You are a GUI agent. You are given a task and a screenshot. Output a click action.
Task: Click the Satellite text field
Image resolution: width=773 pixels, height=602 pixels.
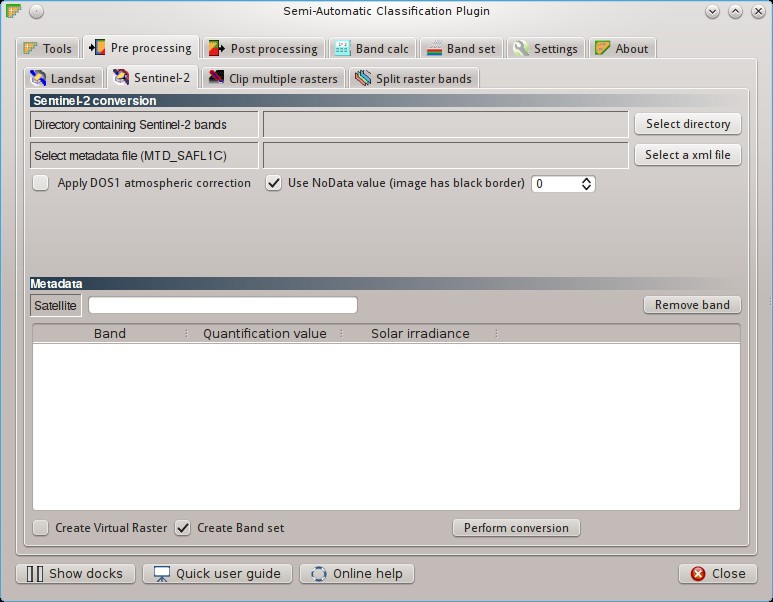[223, 305]
